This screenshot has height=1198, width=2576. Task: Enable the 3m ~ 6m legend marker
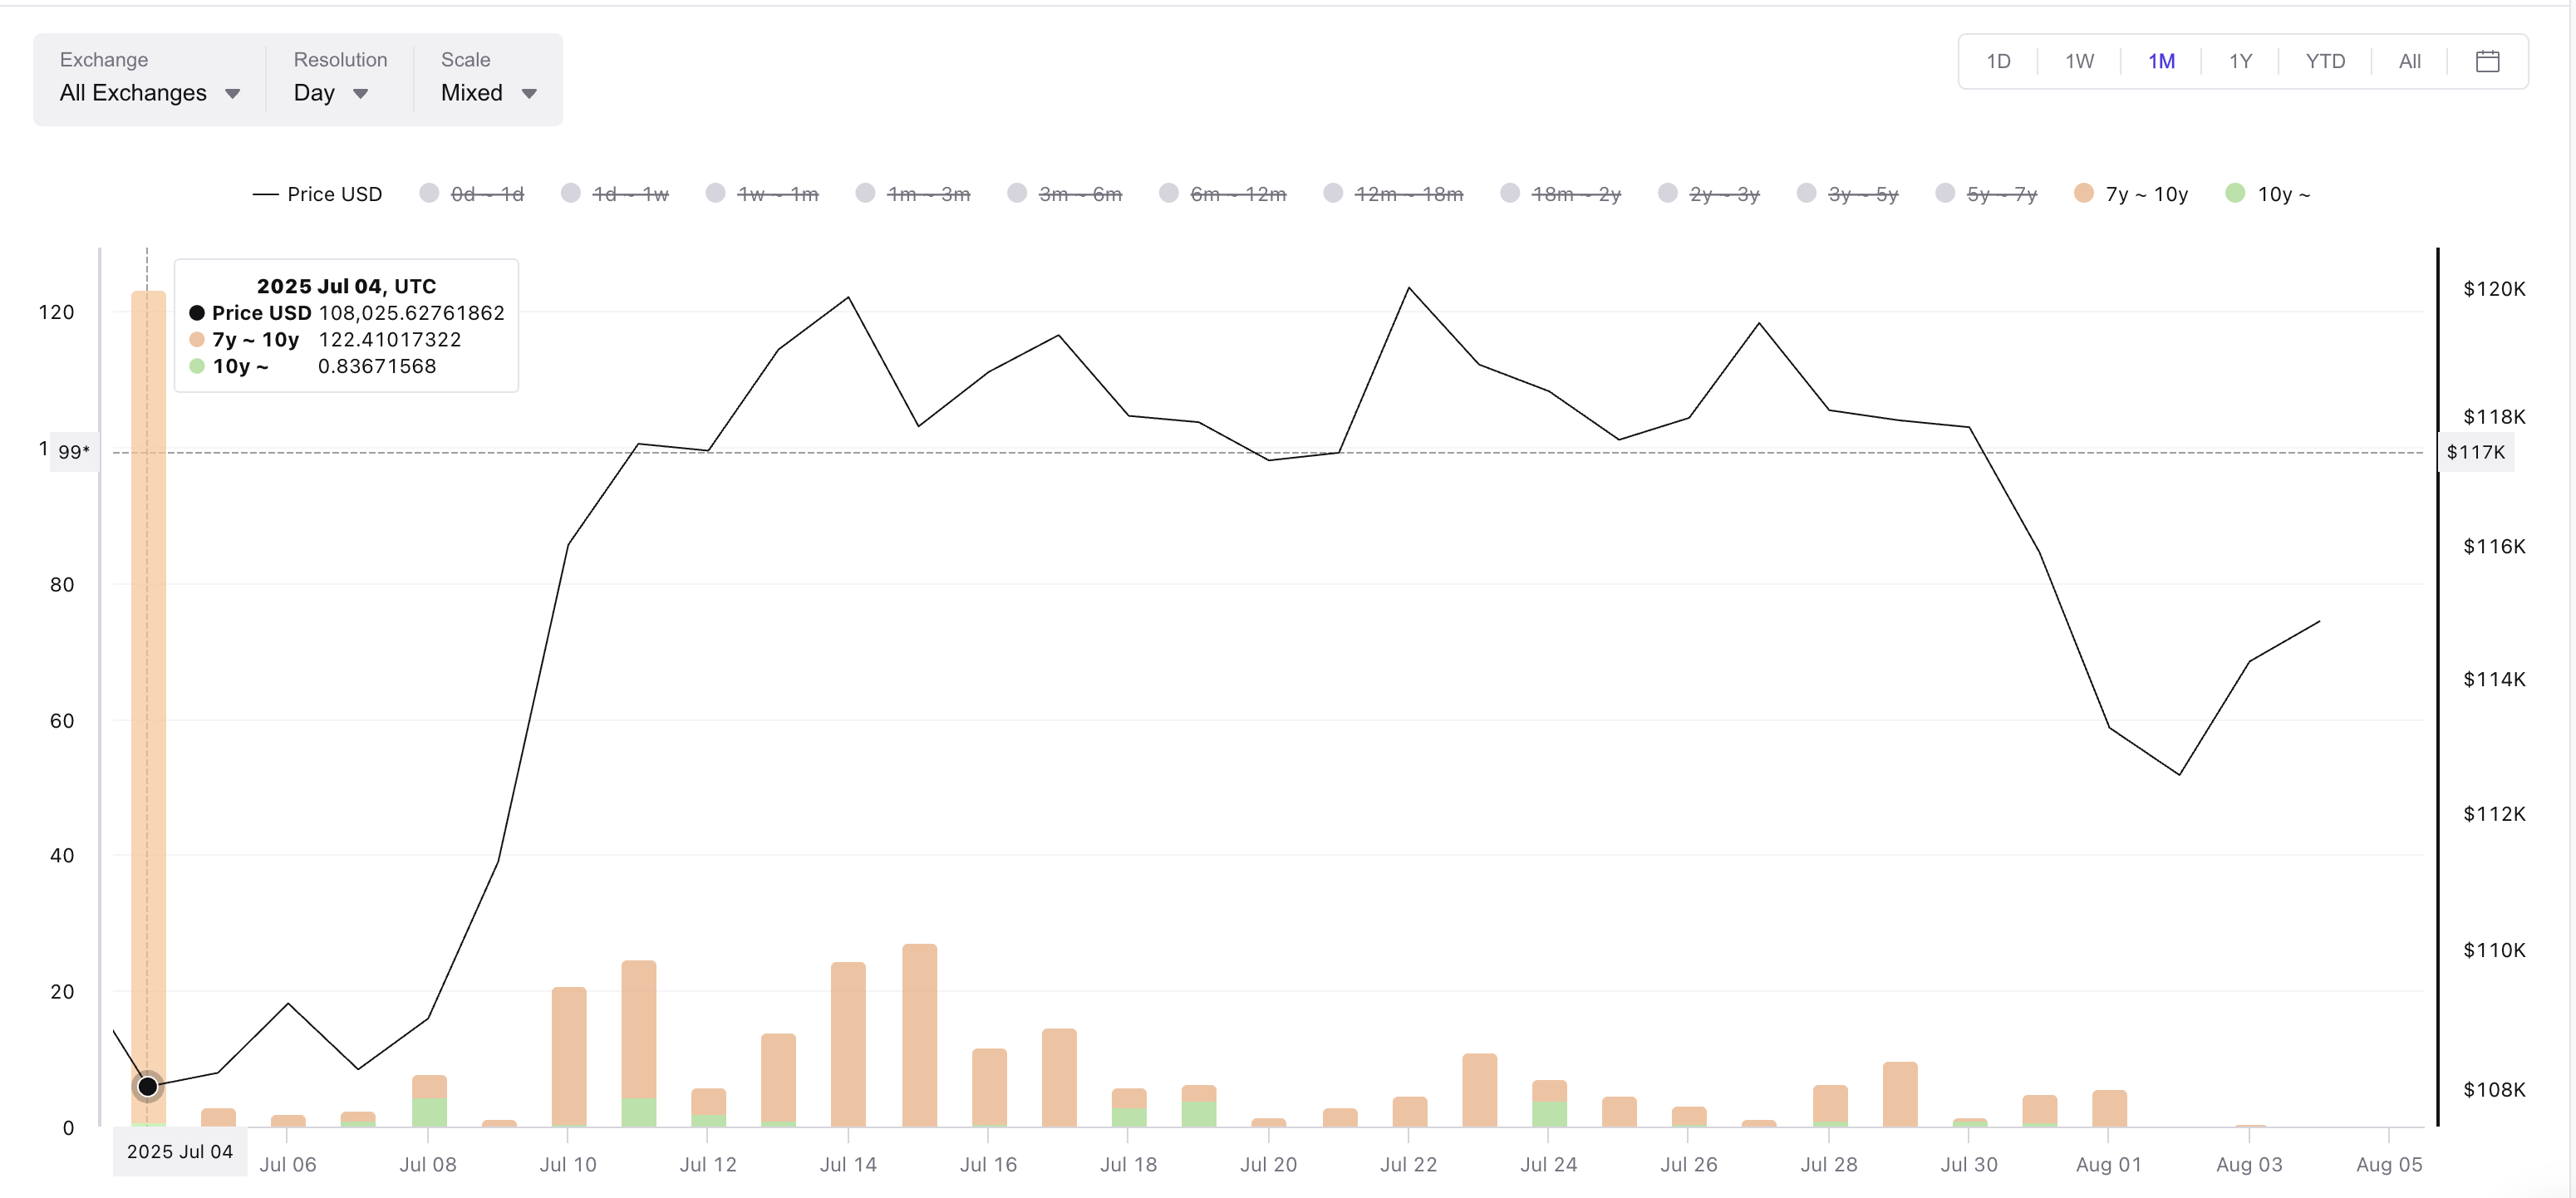click(x=1017, y=193)
